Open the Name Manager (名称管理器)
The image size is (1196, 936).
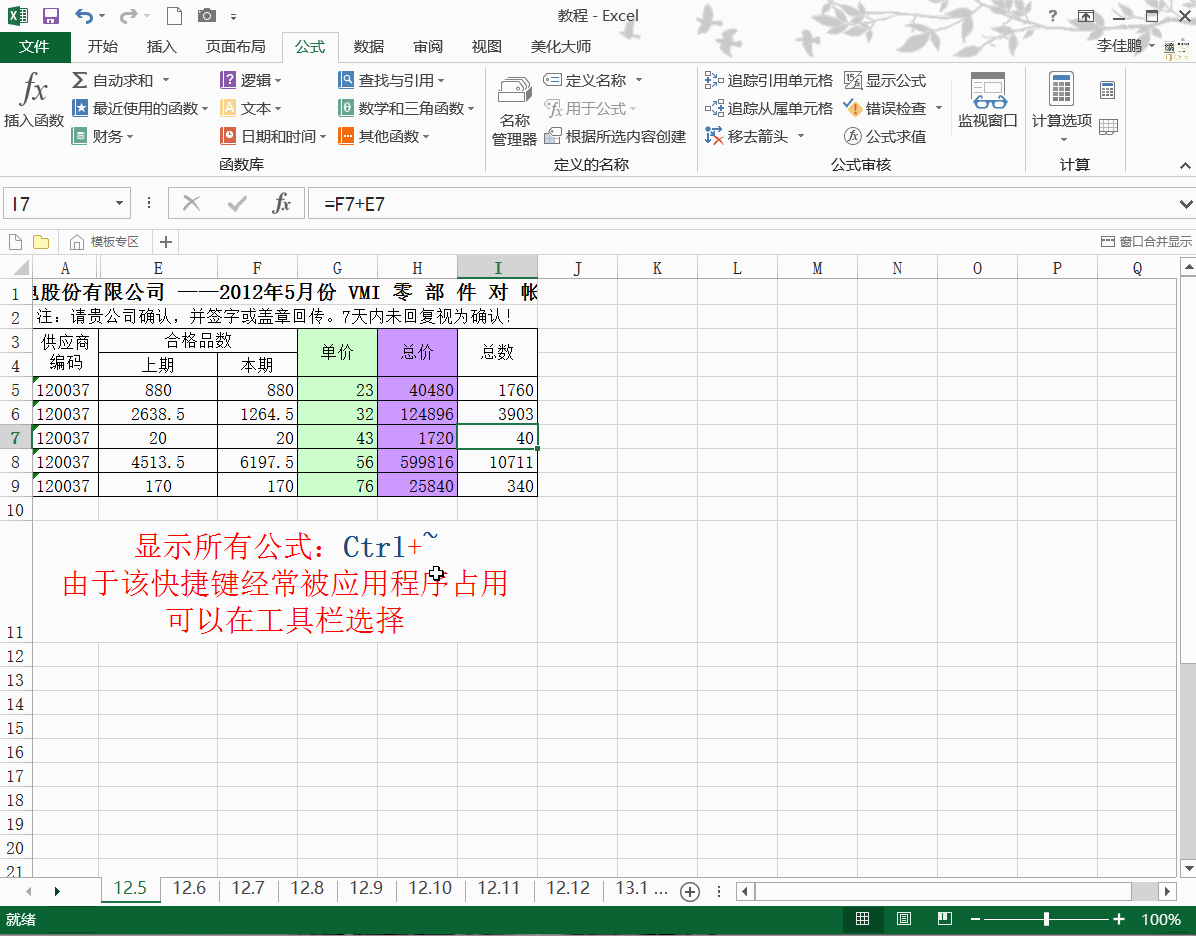(x=514, y=112)
